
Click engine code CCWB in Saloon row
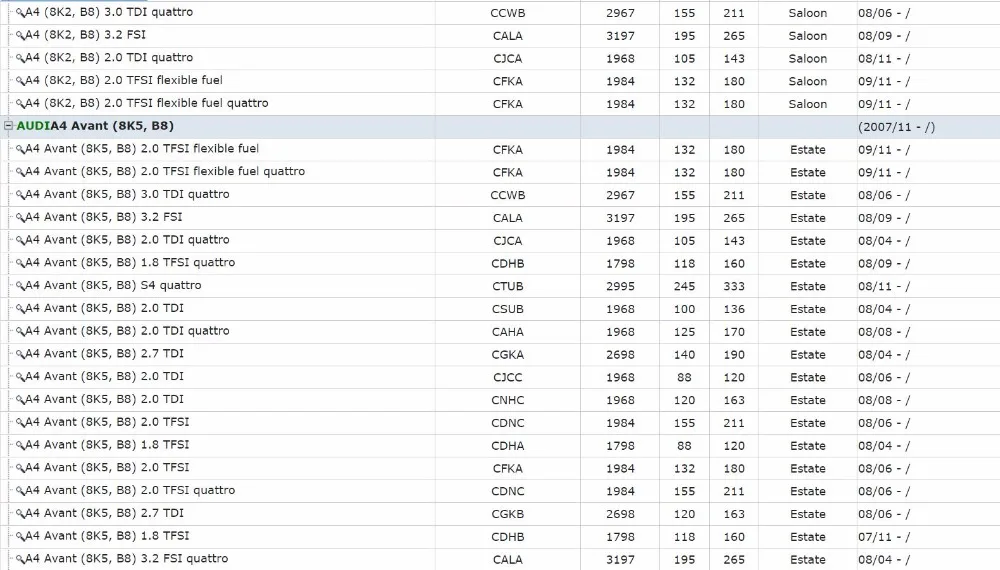[x=508, y=13]
